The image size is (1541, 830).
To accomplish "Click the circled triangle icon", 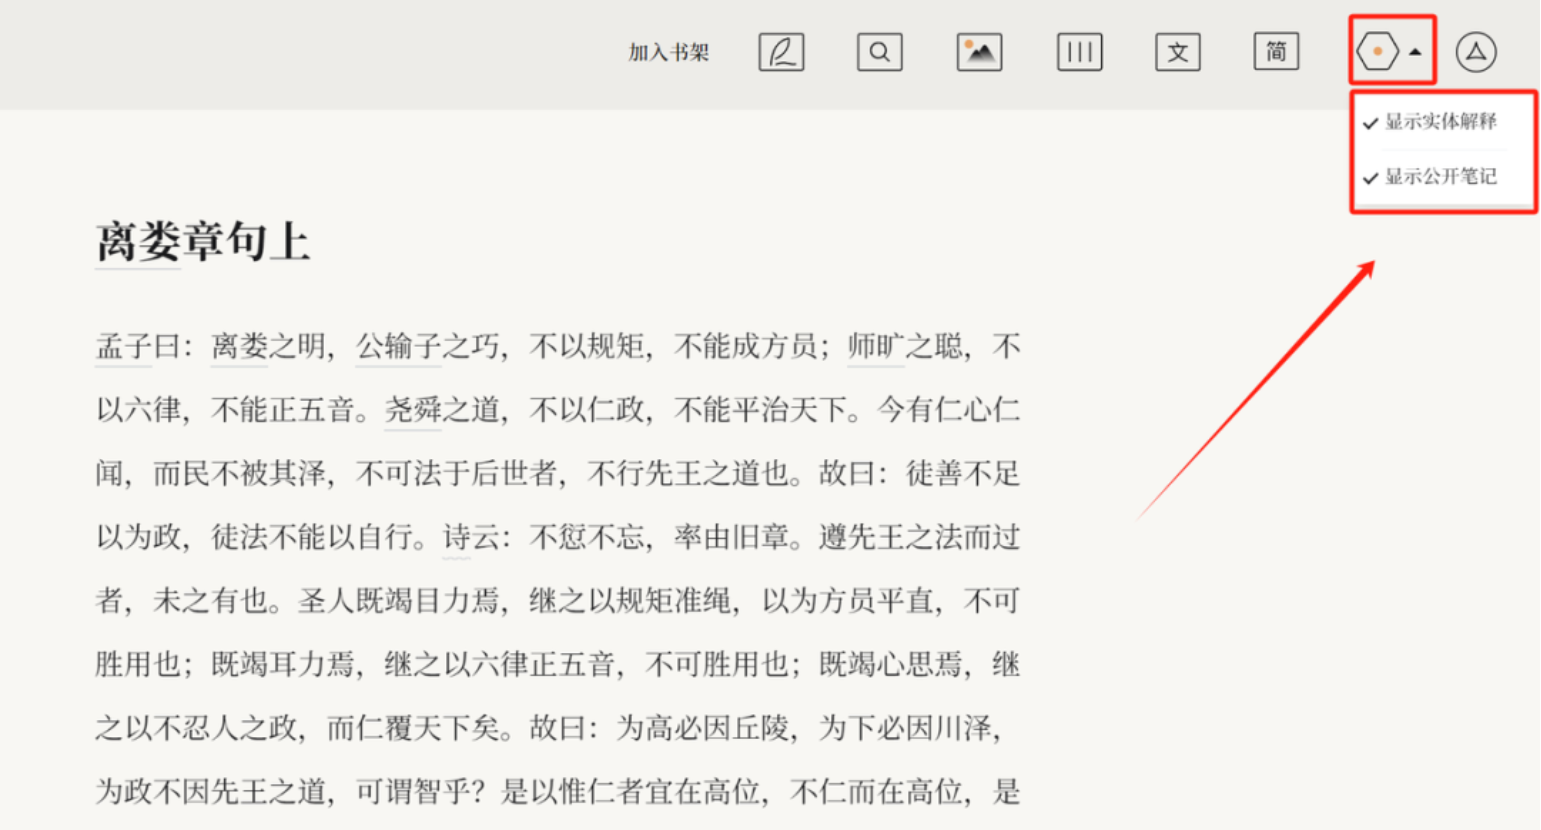I will coord(1475,52).
